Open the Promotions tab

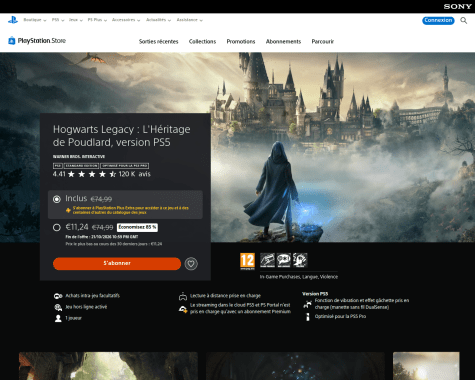[x=241, y=42]
